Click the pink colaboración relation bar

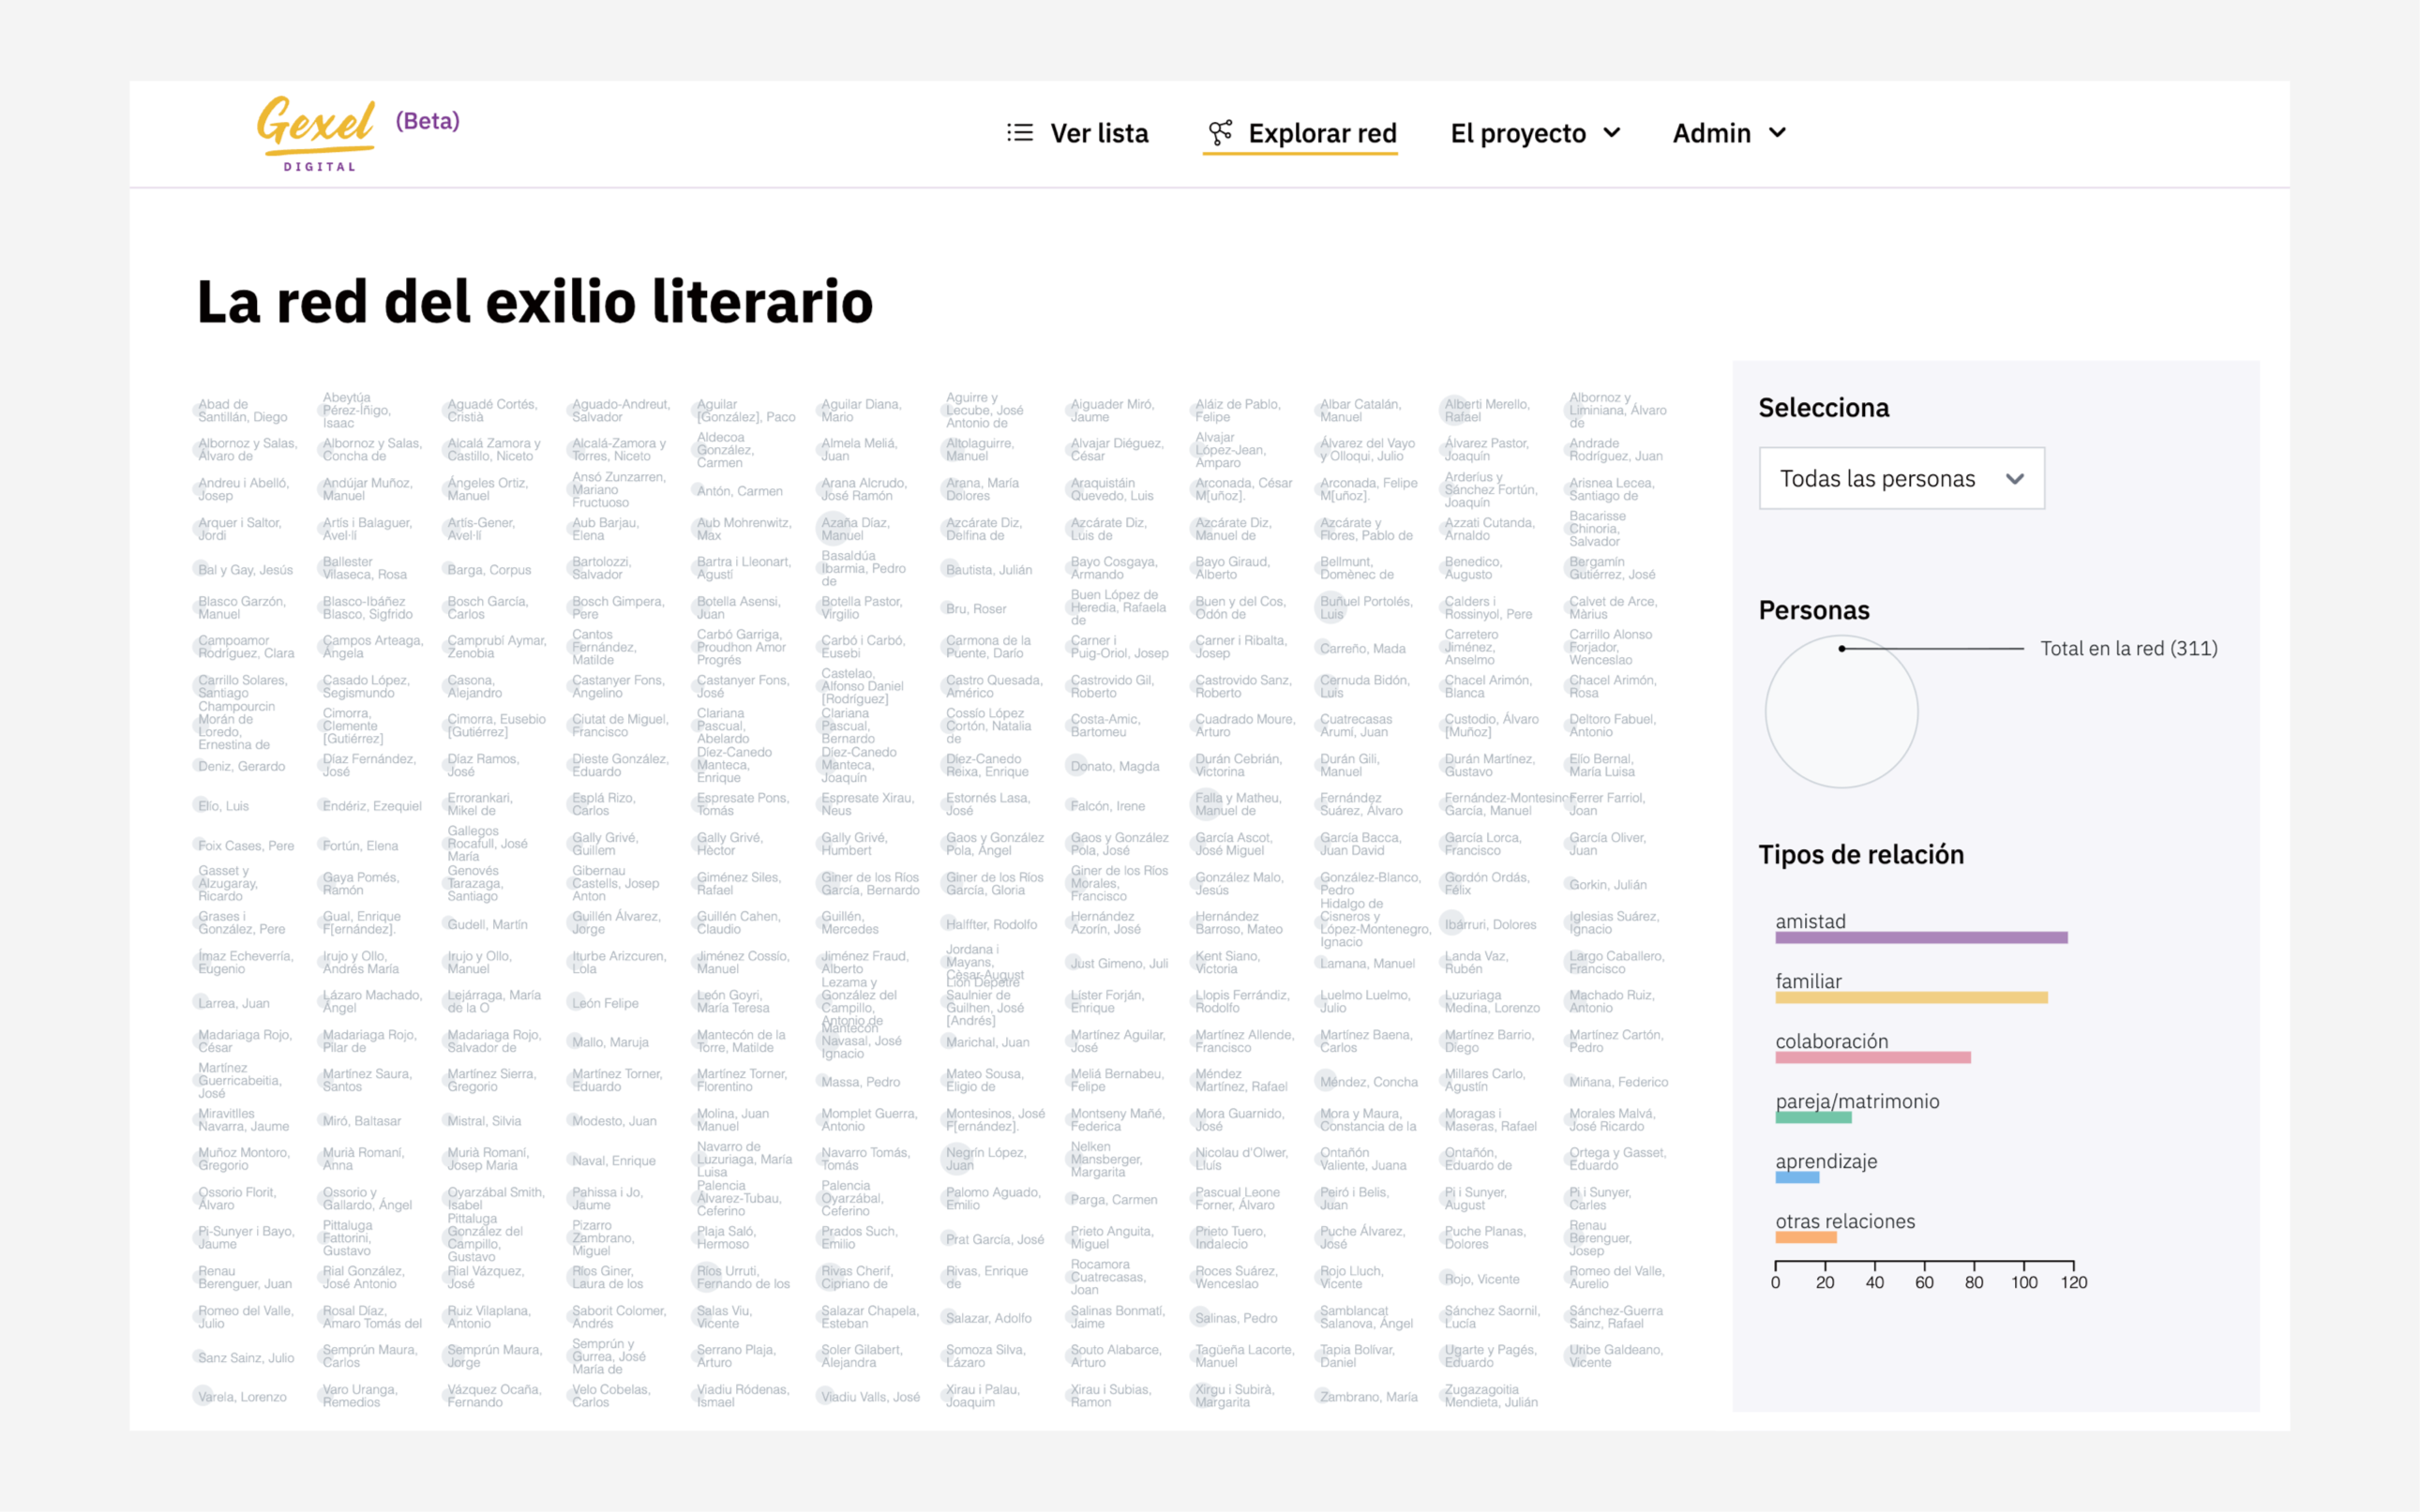click(1872, 1058)
